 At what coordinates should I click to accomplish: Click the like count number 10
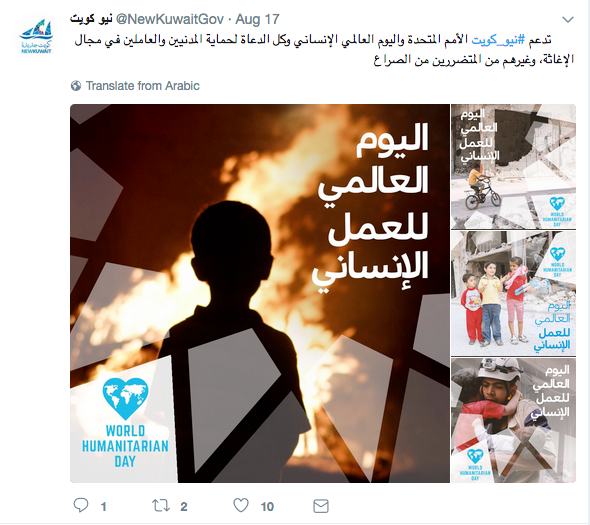coord(267,507)
